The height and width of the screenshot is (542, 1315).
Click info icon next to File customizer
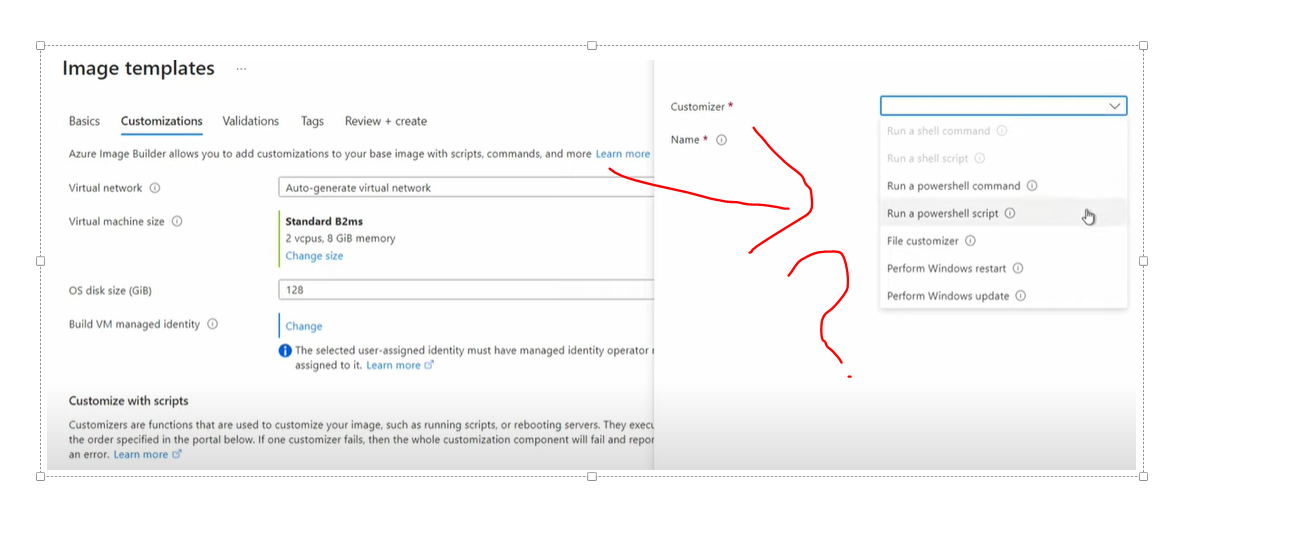(970, 241)
